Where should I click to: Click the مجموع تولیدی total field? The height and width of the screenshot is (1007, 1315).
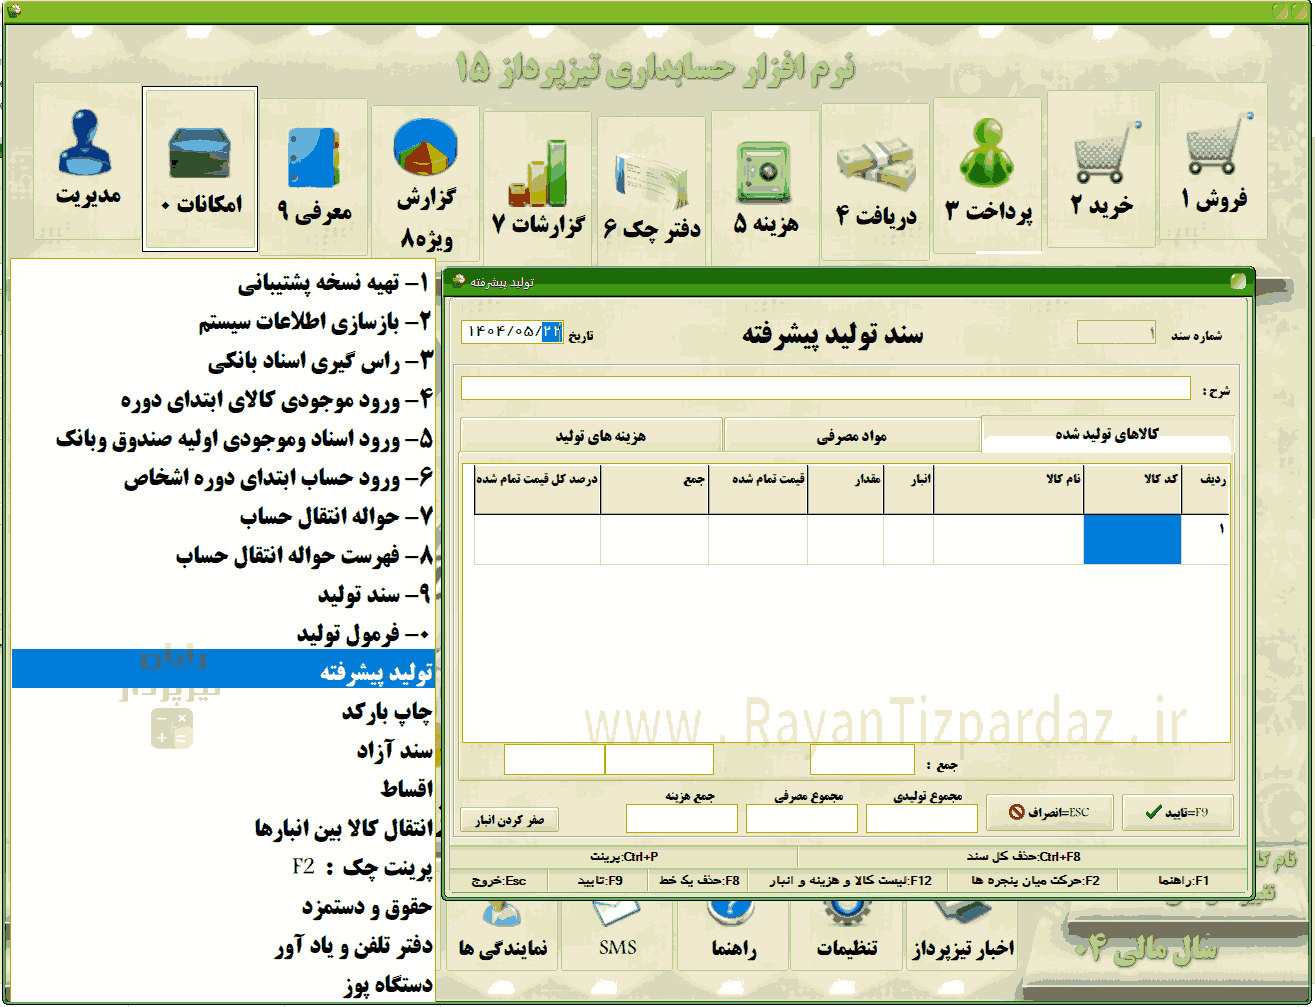(x=921, y=818)
